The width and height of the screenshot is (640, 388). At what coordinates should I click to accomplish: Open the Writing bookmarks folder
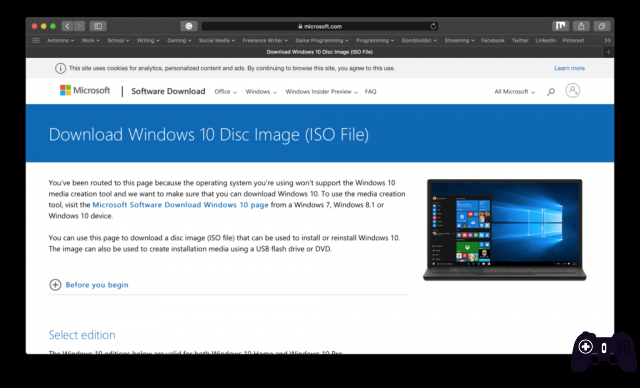click(x=148, y=40)
